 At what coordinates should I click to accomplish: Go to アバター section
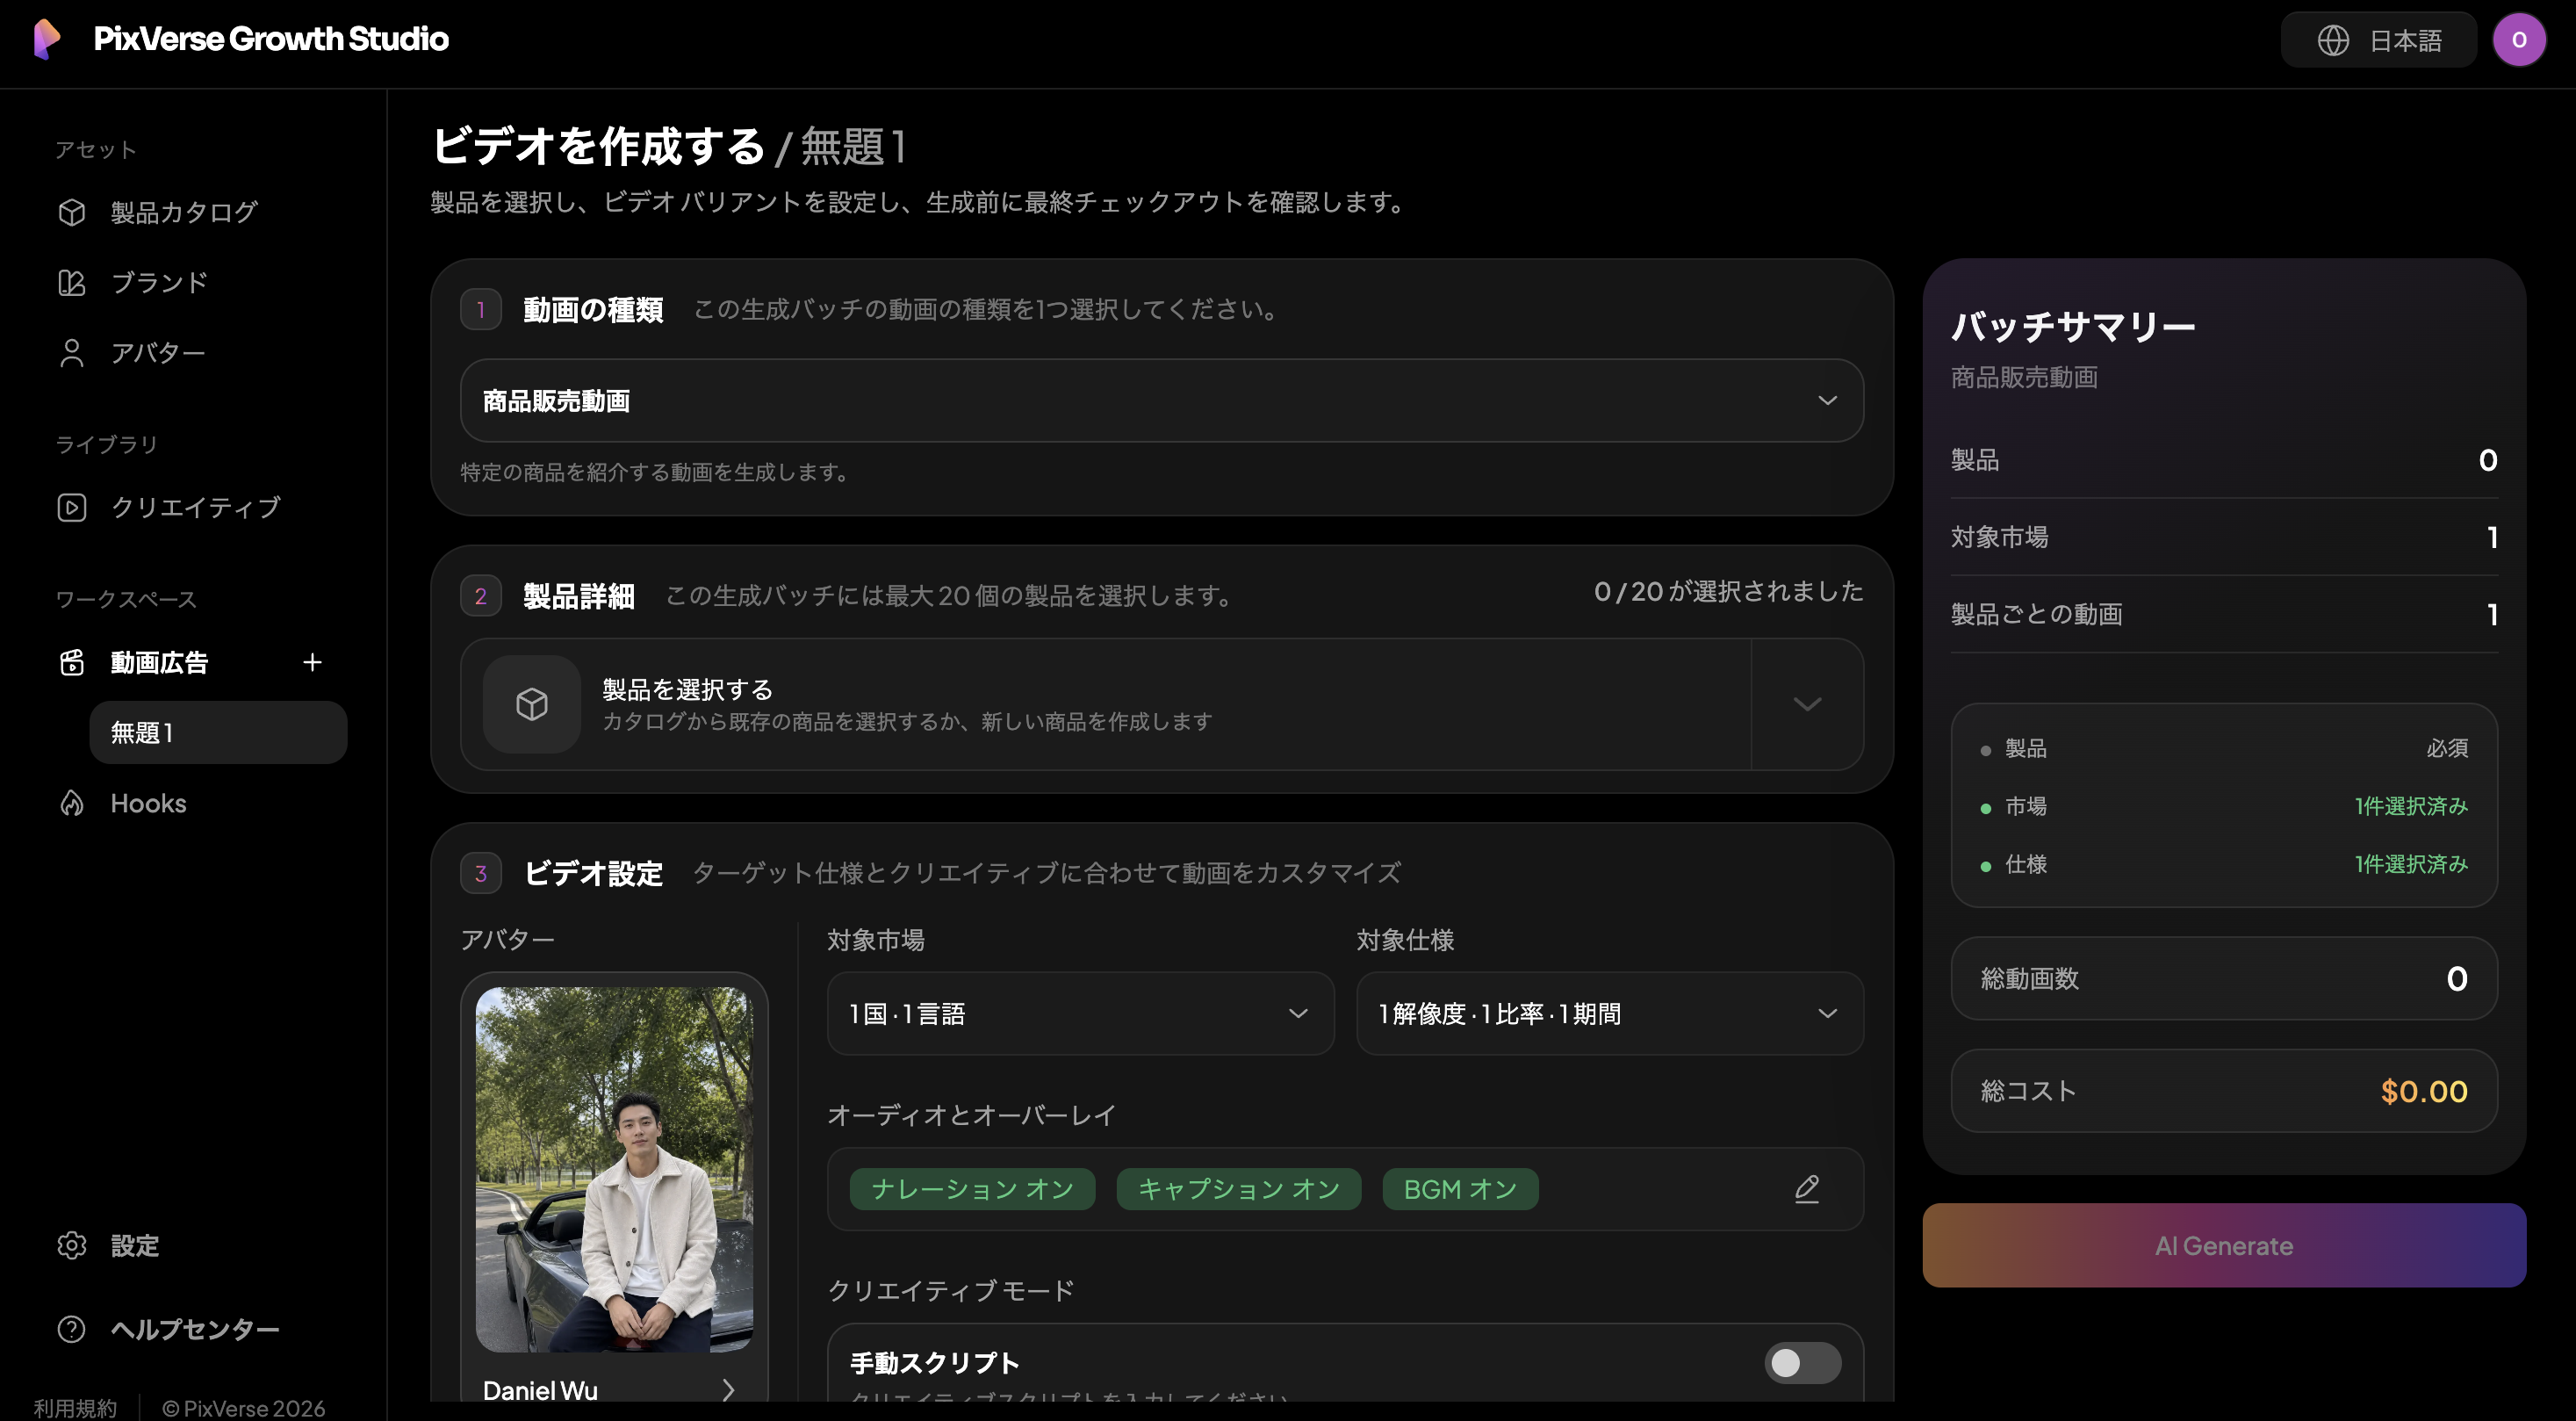(158, 353)
